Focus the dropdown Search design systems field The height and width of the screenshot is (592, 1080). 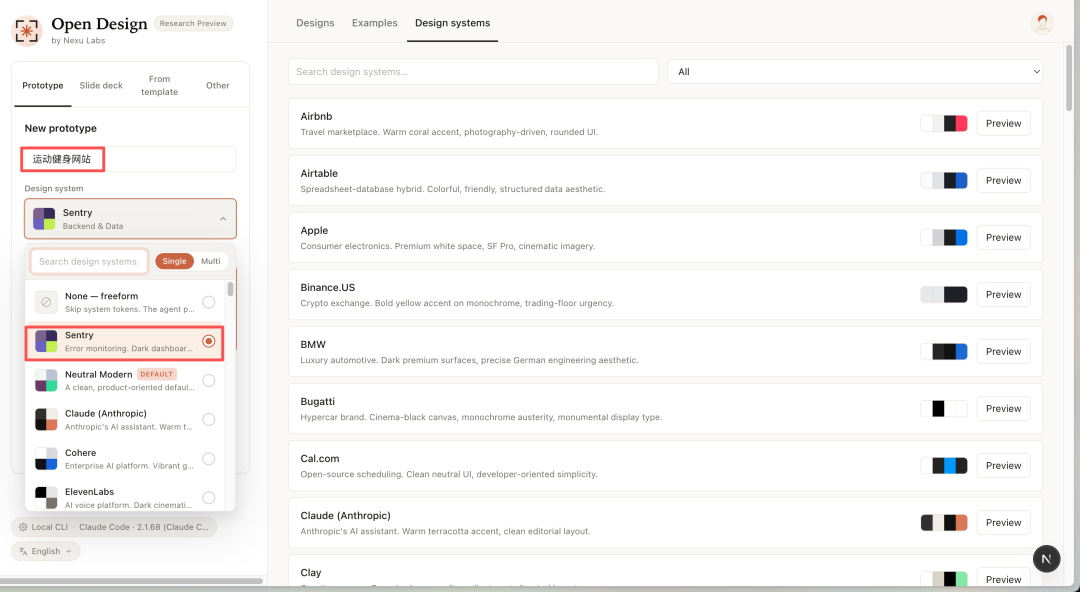(x=89, y=261)
